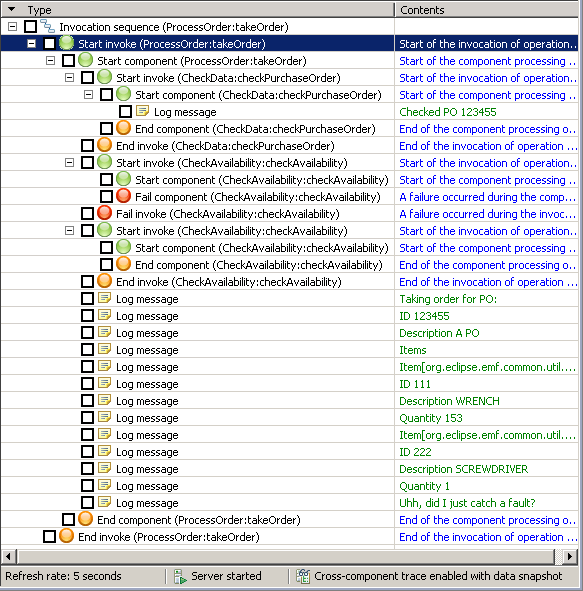Click note icon of 'Description A PO' log
The image size is (583, 591).
104,332
